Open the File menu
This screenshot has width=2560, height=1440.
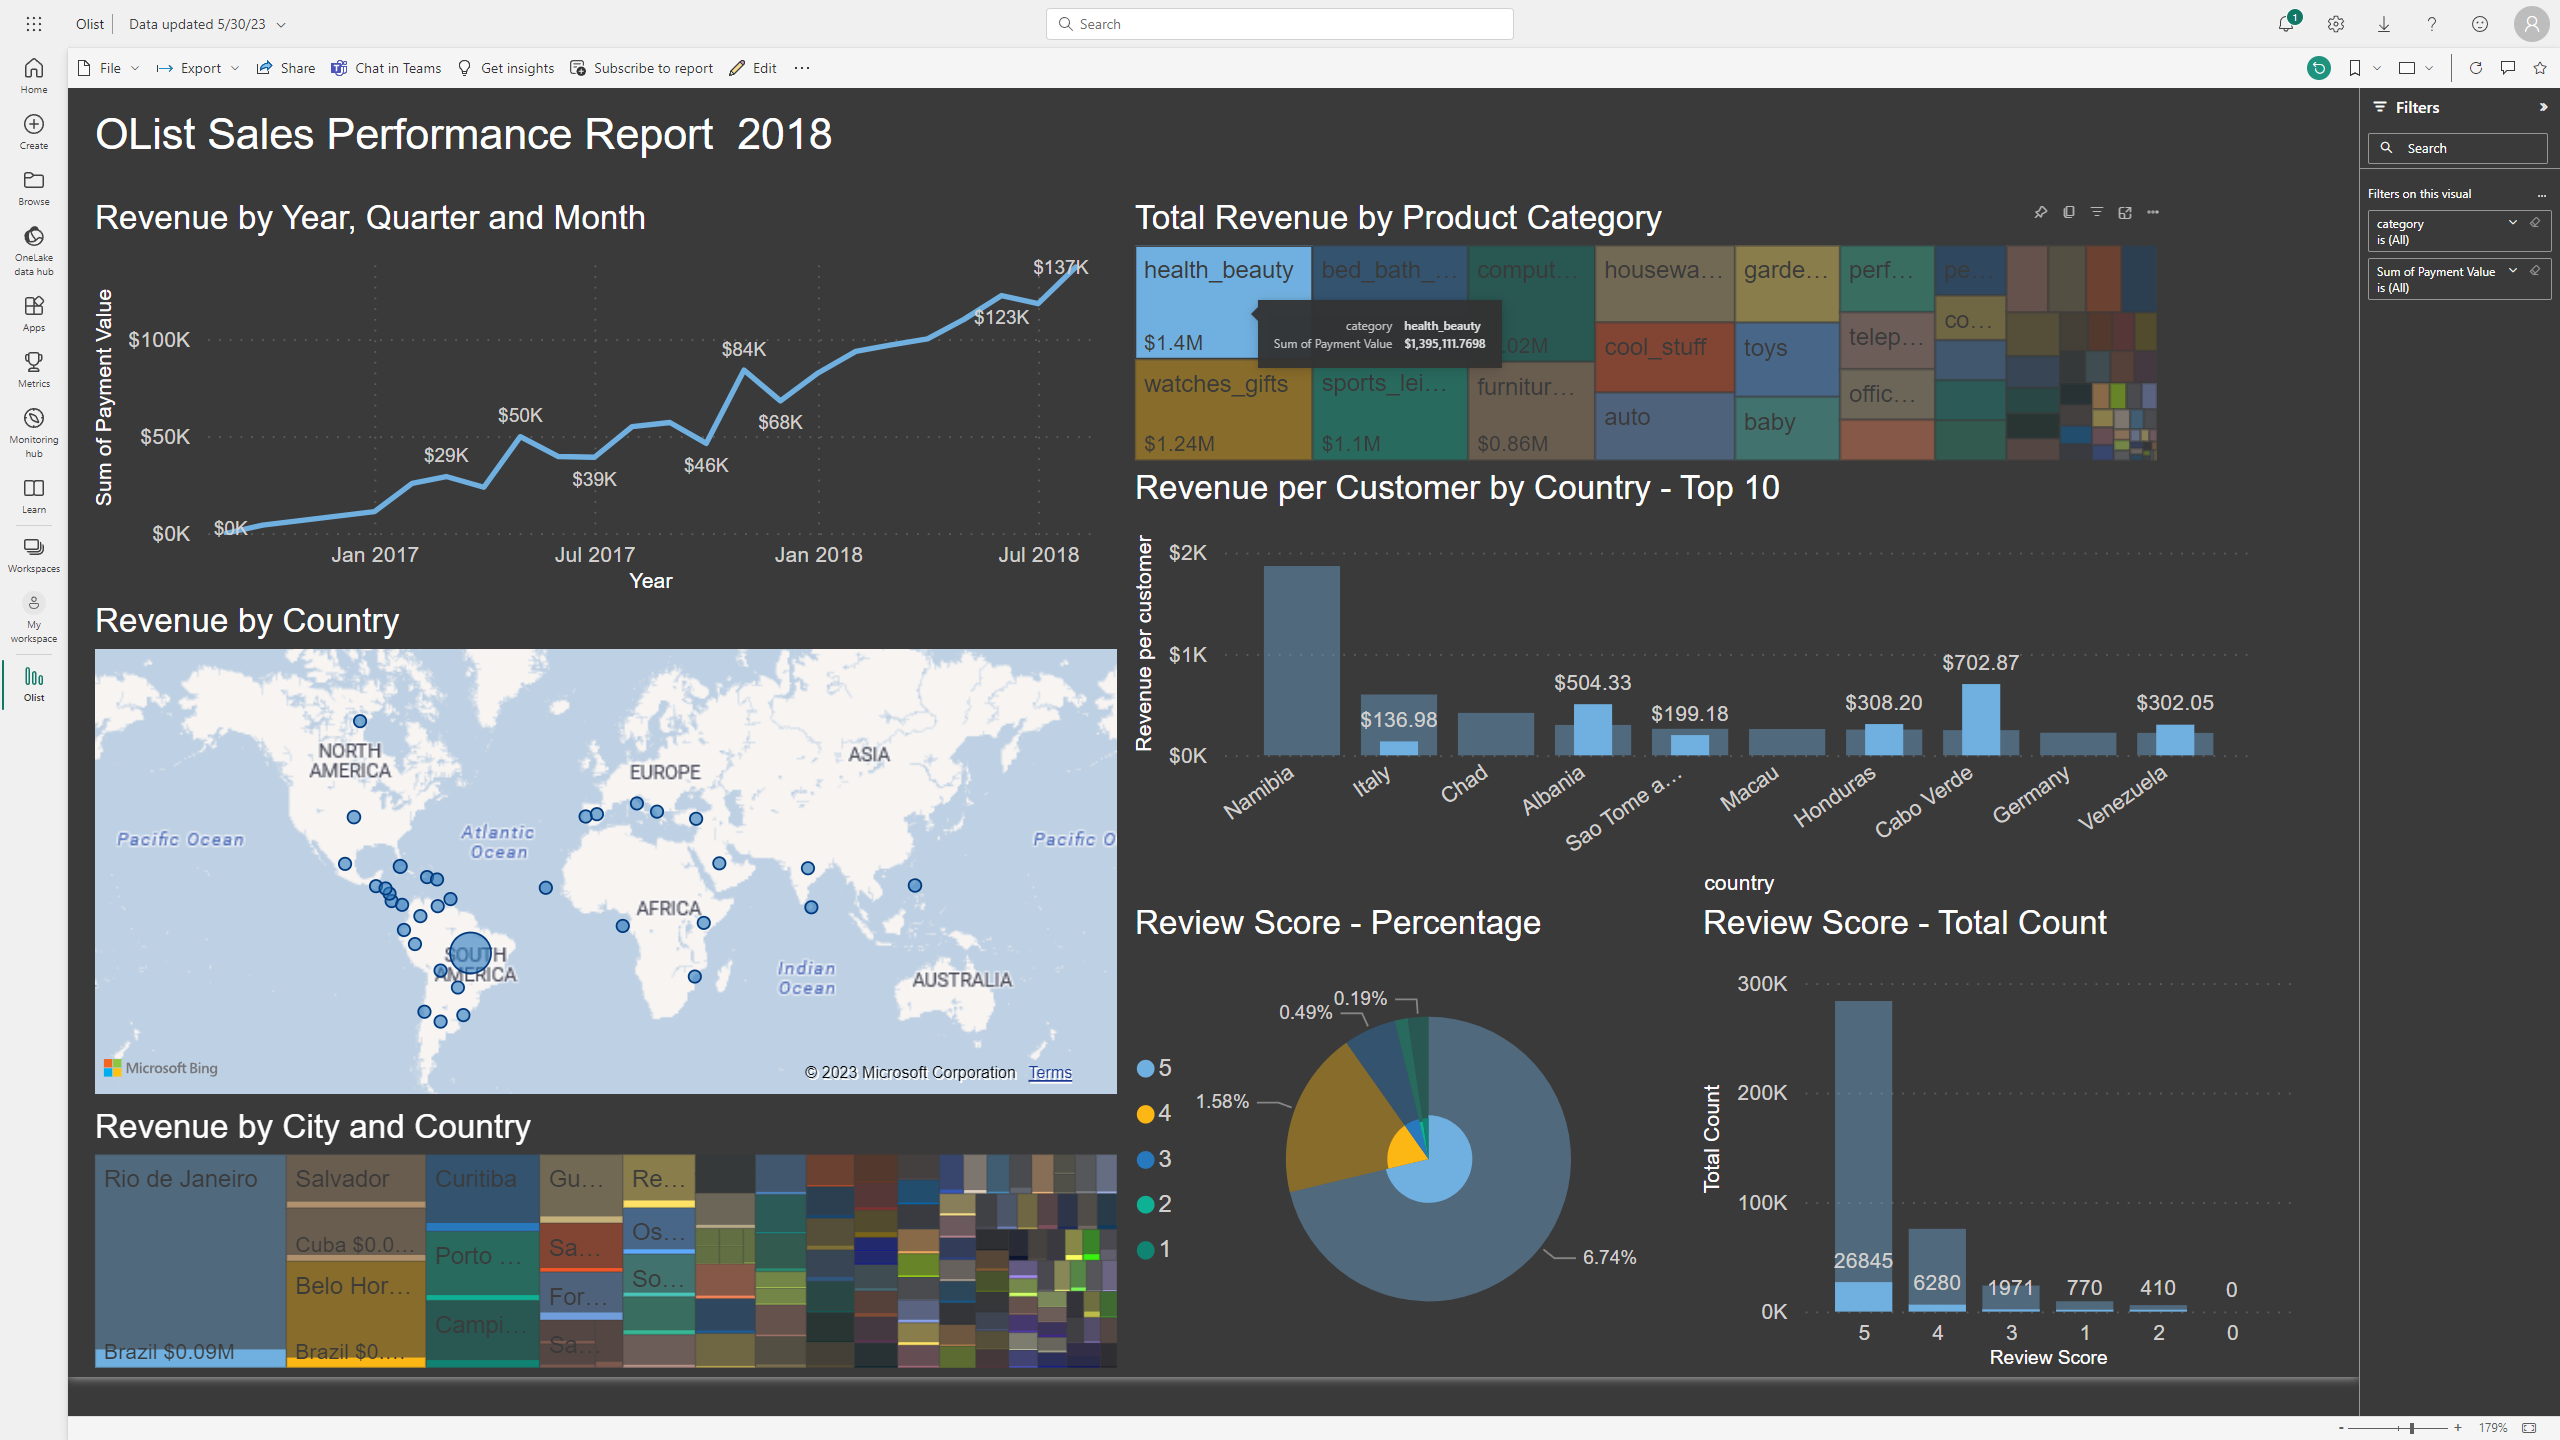pyautogui.click(x=109, y=68)
